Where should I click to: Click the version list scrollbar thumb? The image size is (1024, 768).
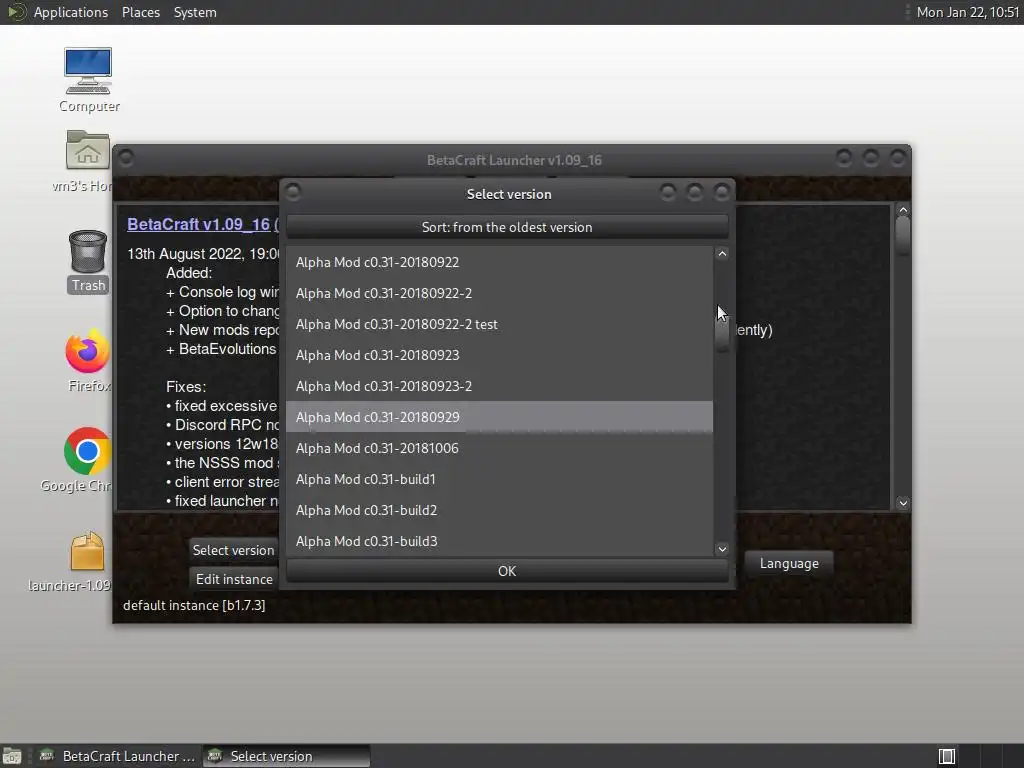pos(722,332)
